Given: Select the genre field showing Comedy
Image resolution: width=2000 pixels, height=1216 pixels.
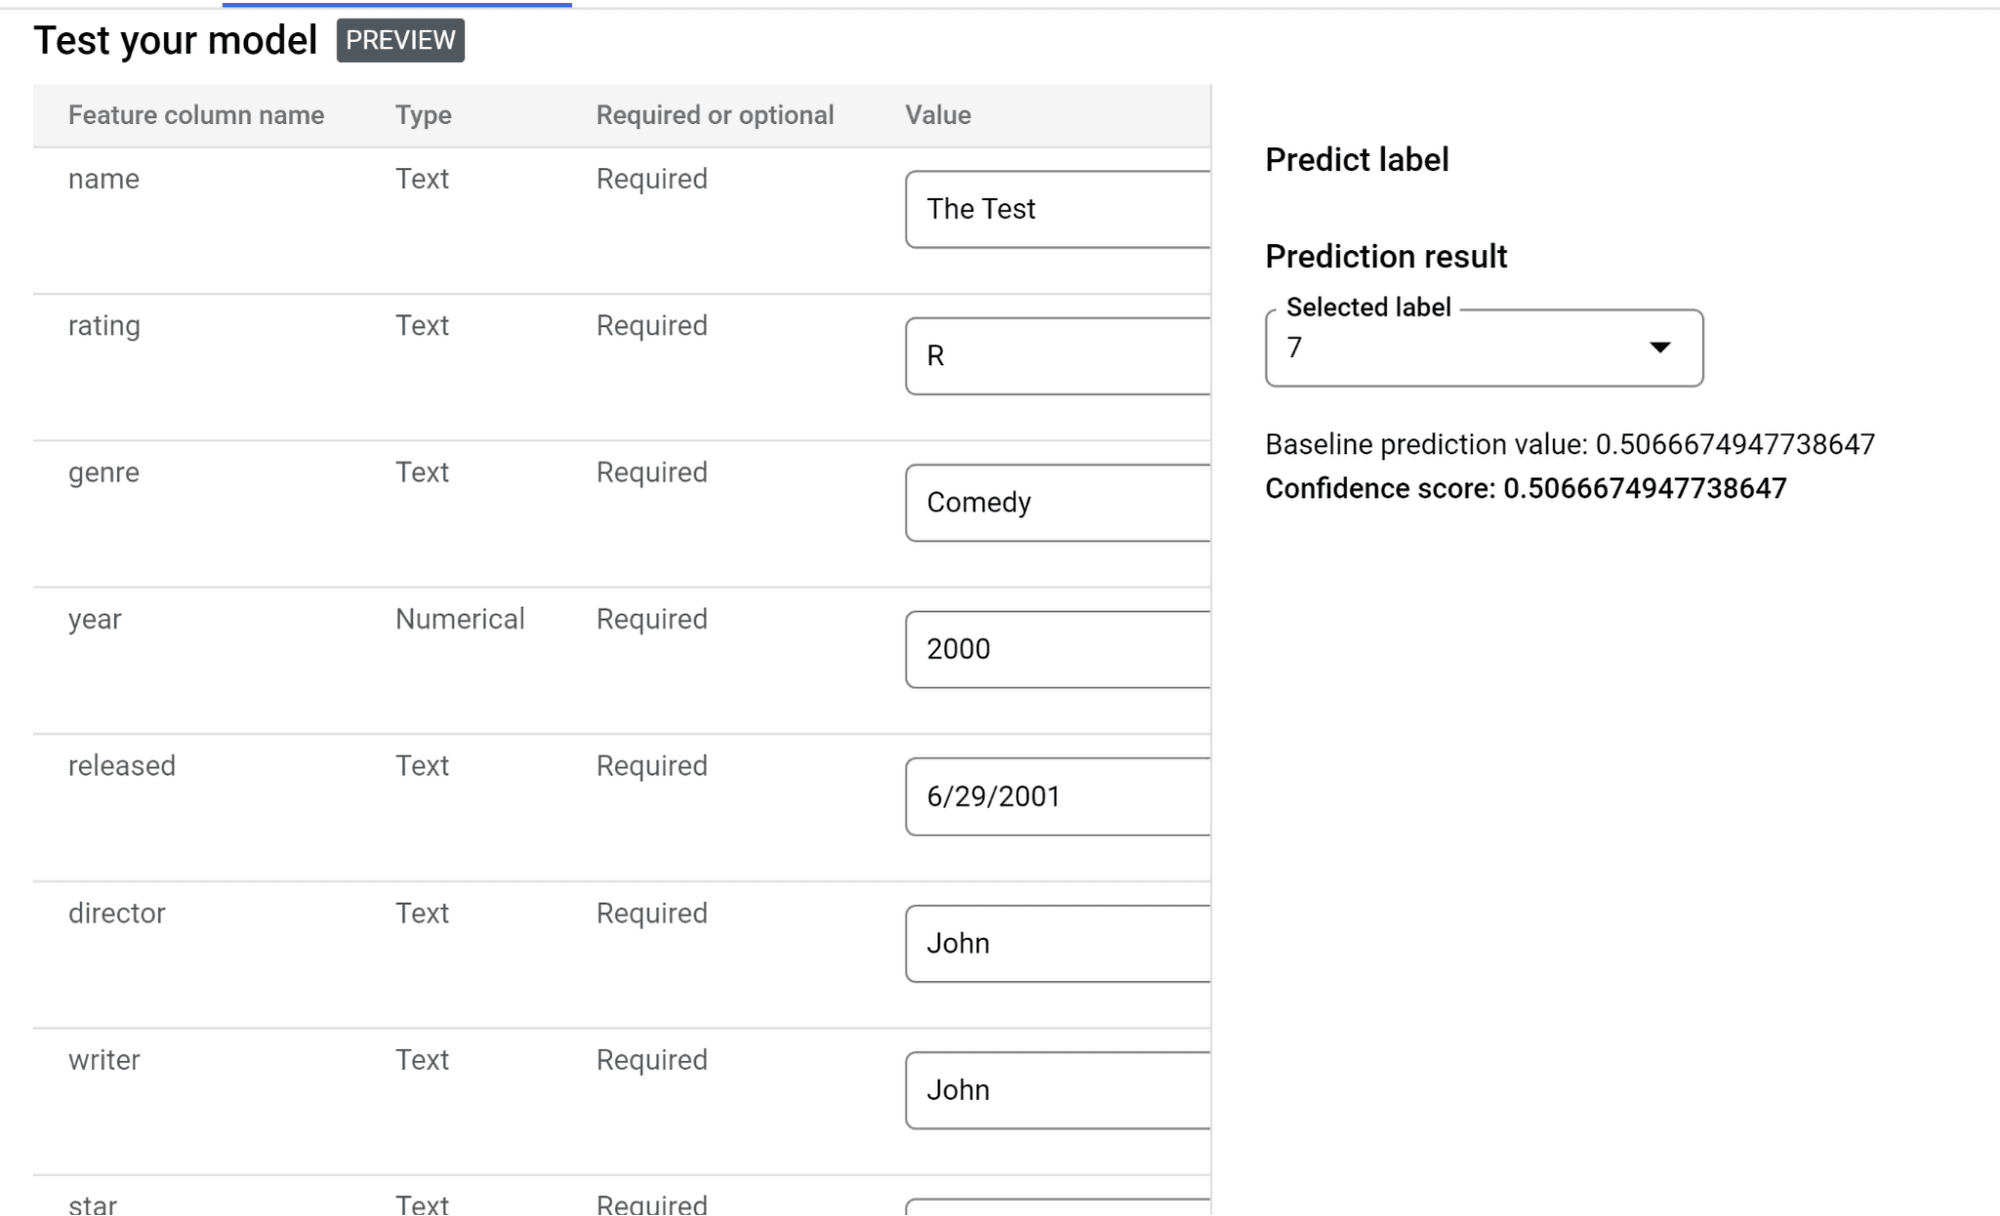Looking at the screenshot, I should coord(1058,503).
